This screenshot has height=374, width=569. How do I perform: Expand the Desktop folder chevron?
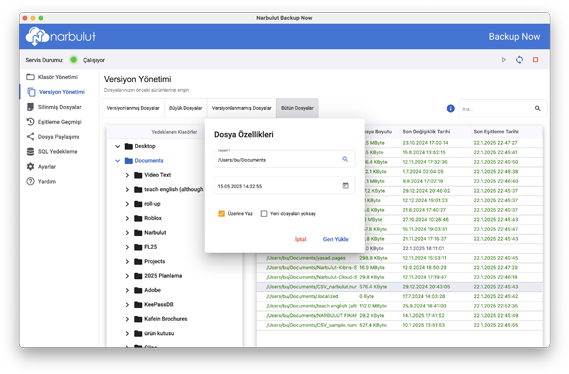tap(118, 146)
